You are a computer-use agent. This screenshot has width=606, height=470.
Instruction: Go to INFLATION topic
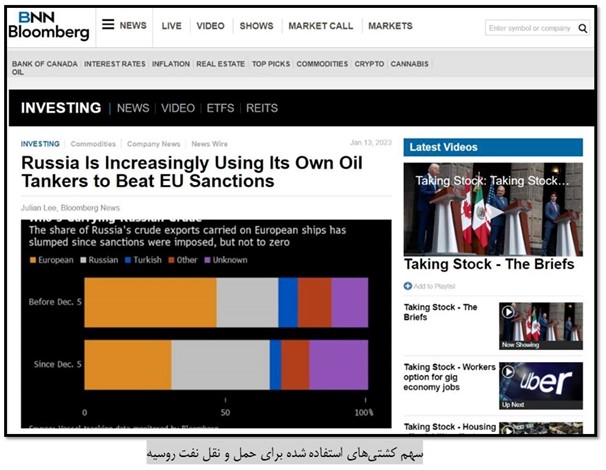(x=170, y=64)
